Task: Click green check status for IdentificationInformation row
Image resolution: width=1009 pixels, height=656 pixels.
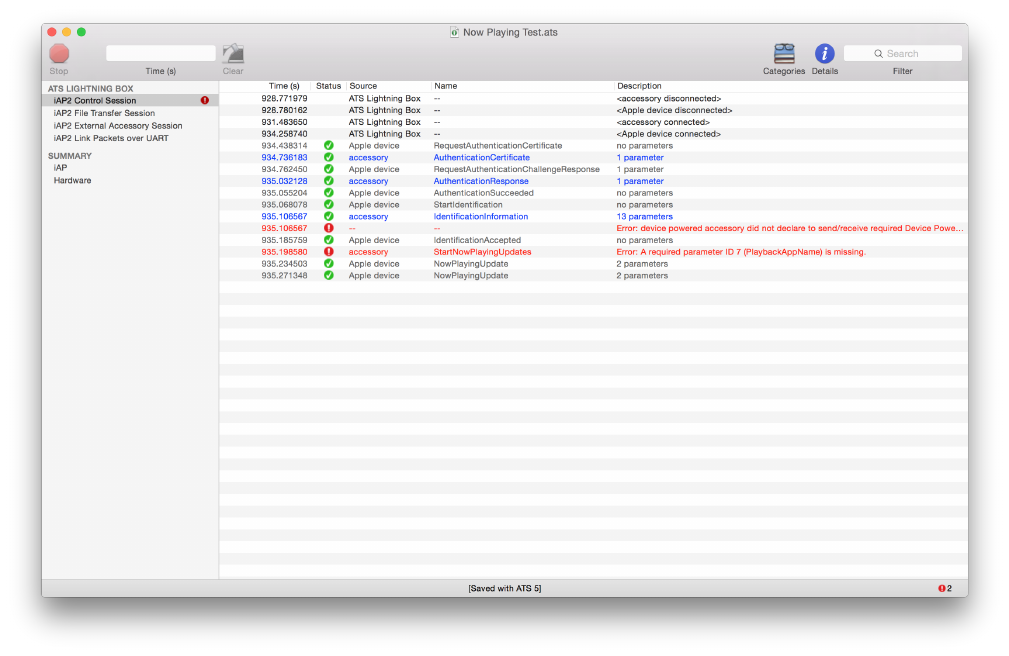Action: coord(329,216)
